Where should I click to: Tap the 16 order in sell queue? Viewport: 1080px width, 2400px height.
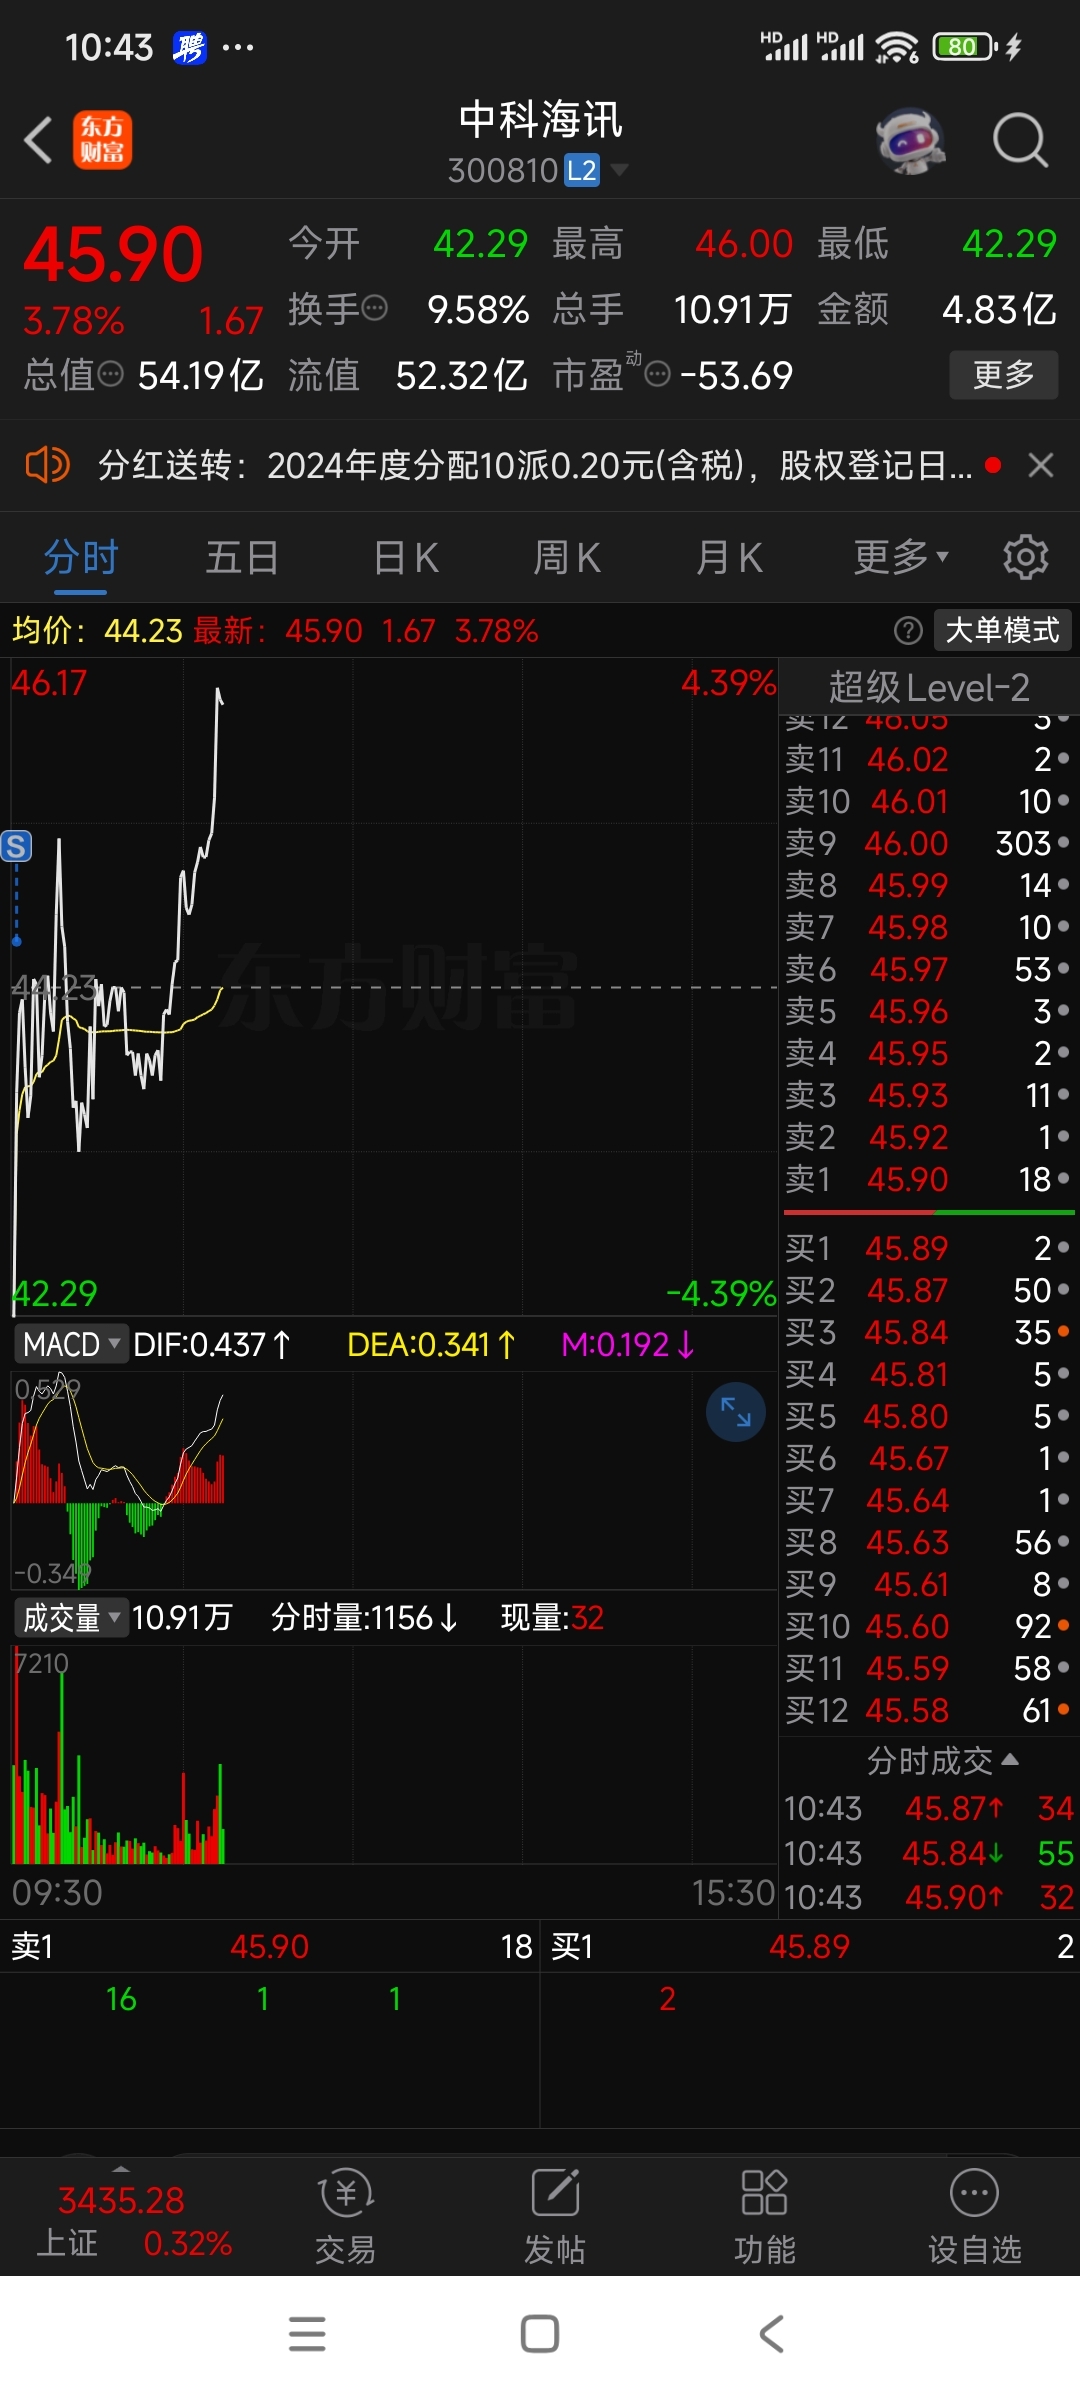click(121, 1999)
